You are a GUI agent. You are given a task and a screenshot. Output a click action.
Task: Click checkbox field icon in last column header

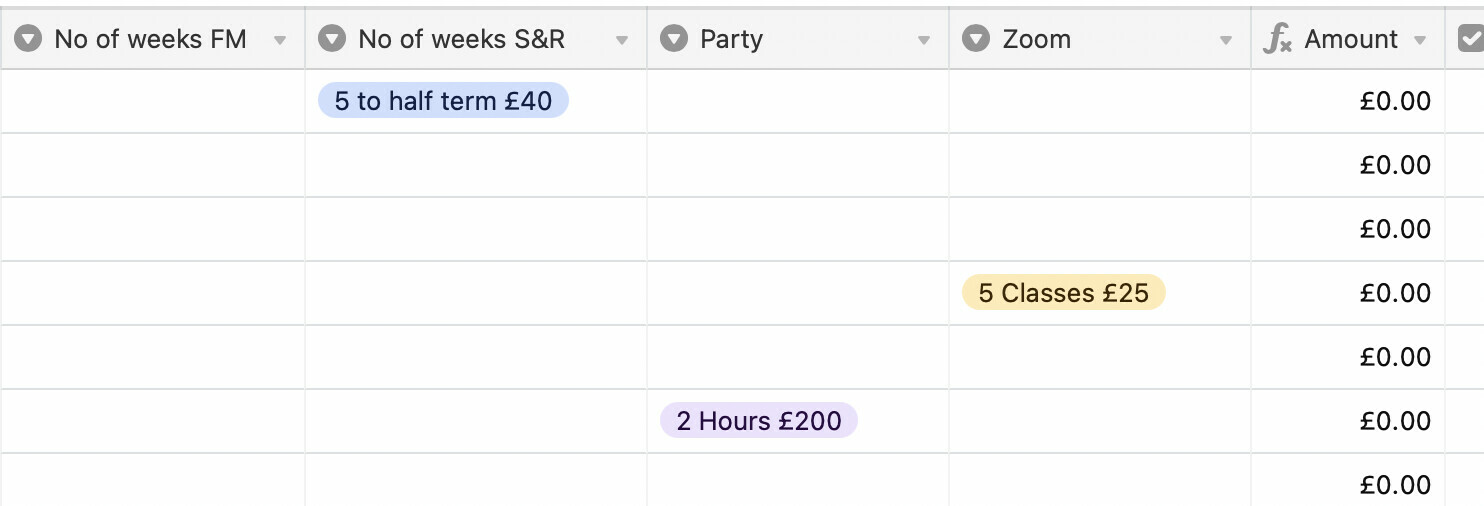pyautogui.click(x=1471, y=39)
